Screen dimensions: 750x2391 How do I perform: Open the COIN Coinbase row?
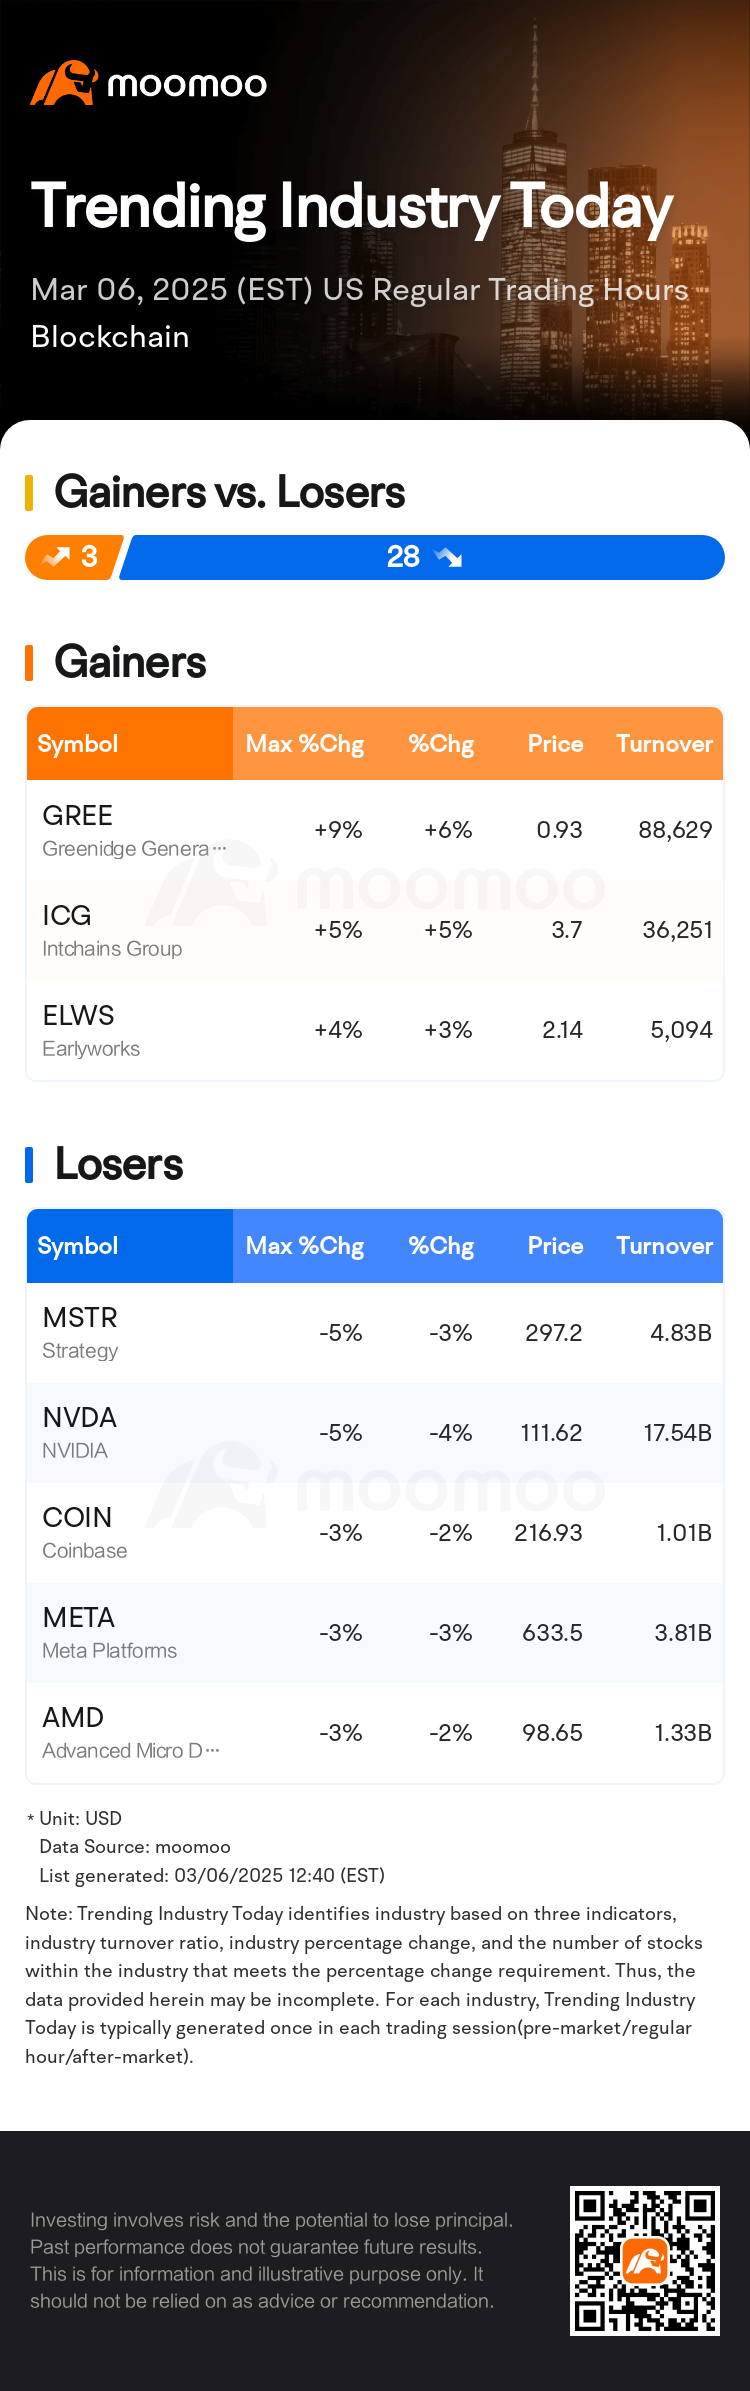click(375, 1533)
